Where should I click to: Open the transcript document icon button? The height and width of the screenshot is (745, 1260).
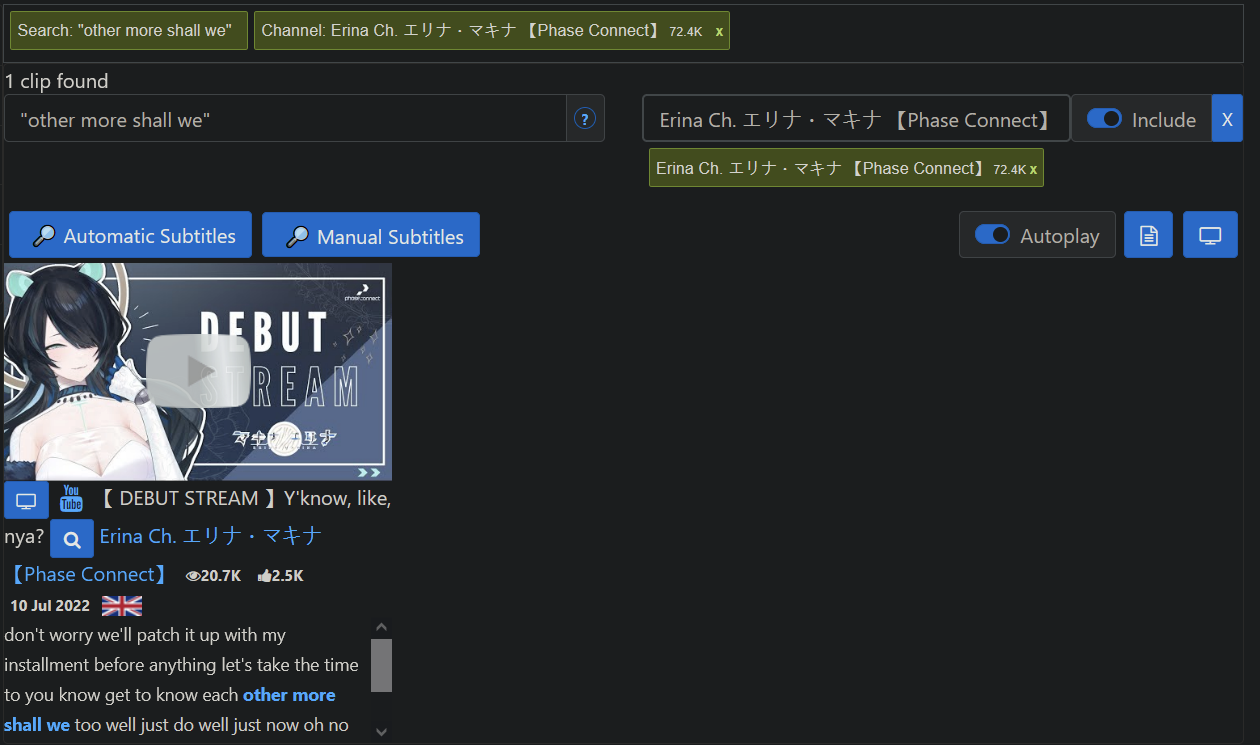[1148, 235]
